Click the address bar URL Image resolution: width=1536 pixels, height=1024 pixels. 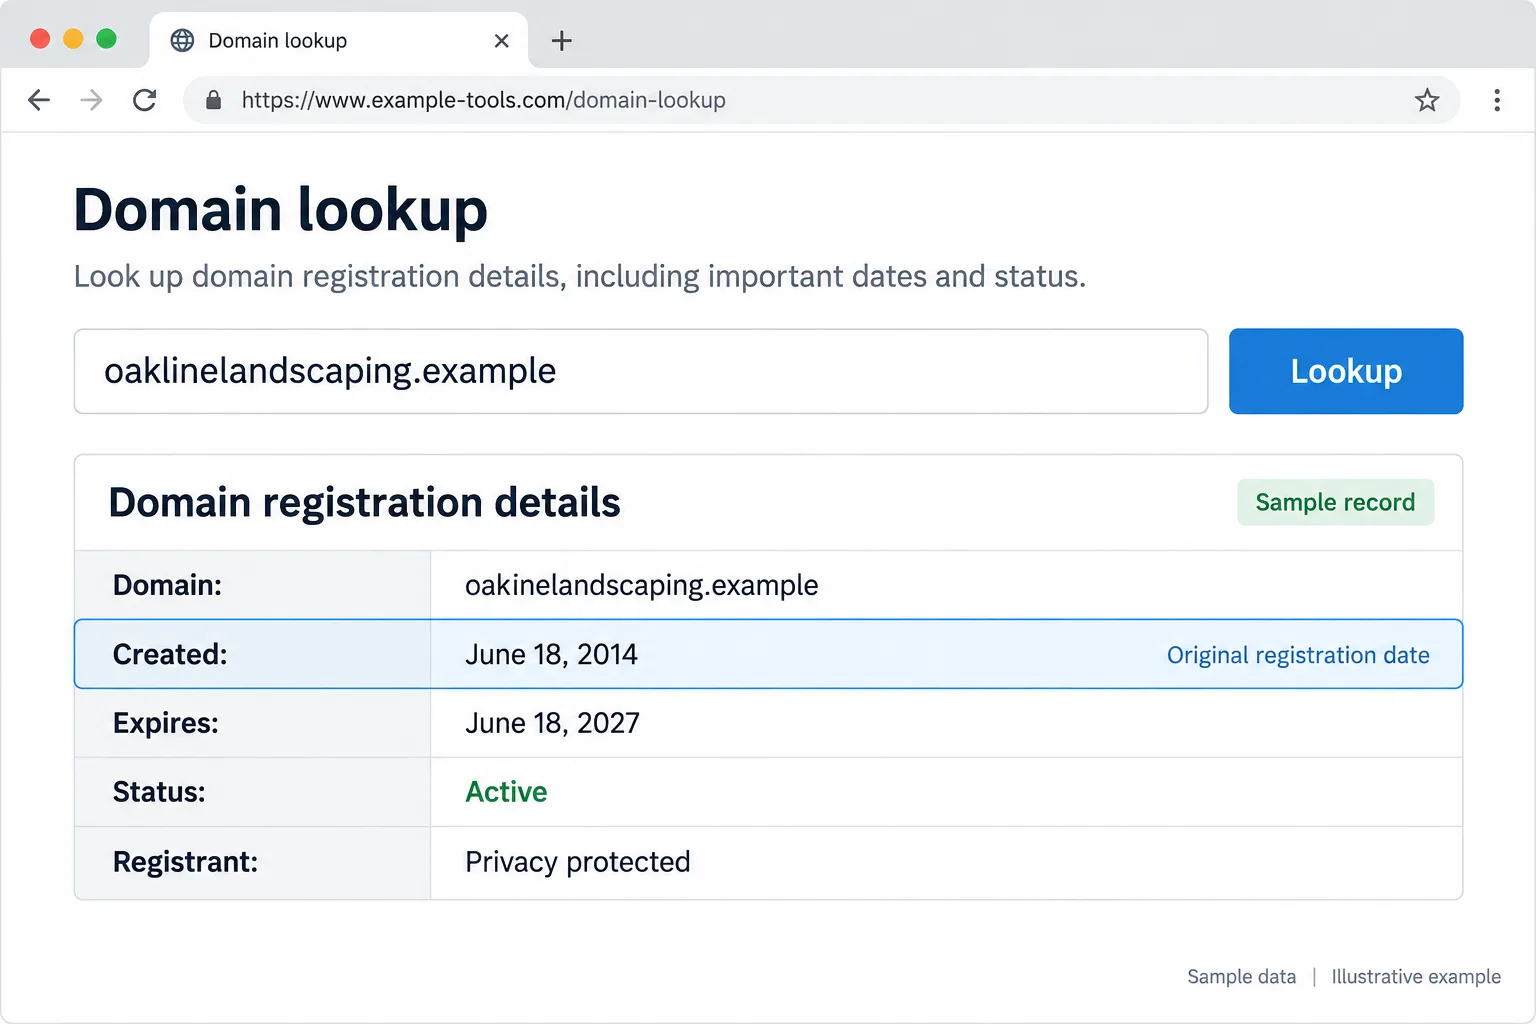click(484, 100)
